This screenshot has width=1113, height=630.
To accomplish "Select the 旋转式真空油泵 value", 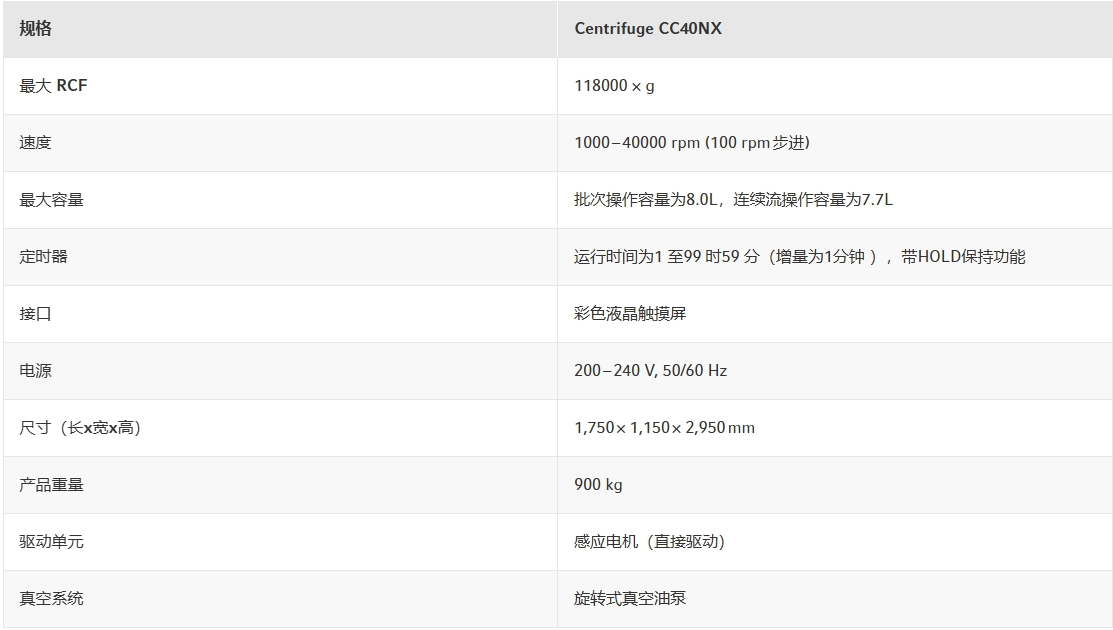I will pos(630,599).
